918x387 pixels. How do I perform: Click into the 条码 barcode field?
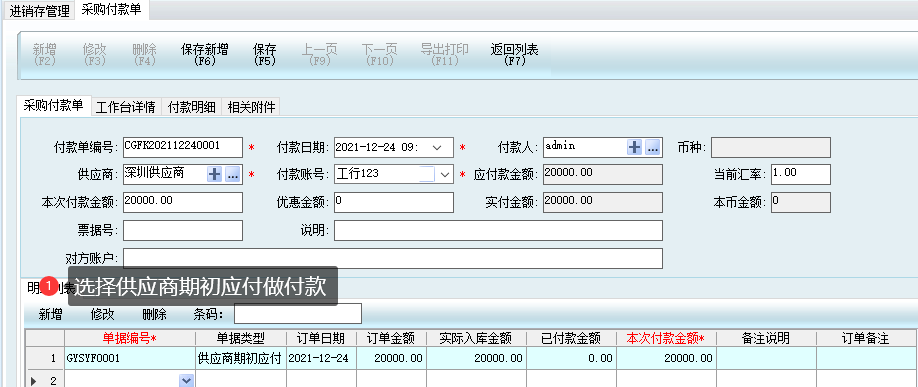point(297,314)
